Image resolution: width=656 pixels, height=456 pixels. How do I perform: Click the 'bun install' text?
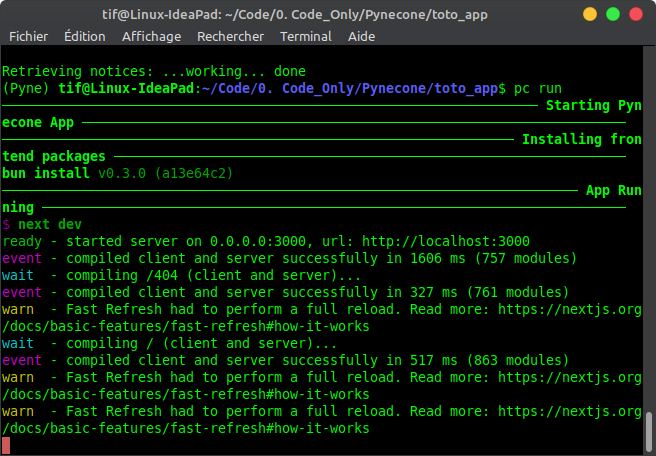(46, 173)
